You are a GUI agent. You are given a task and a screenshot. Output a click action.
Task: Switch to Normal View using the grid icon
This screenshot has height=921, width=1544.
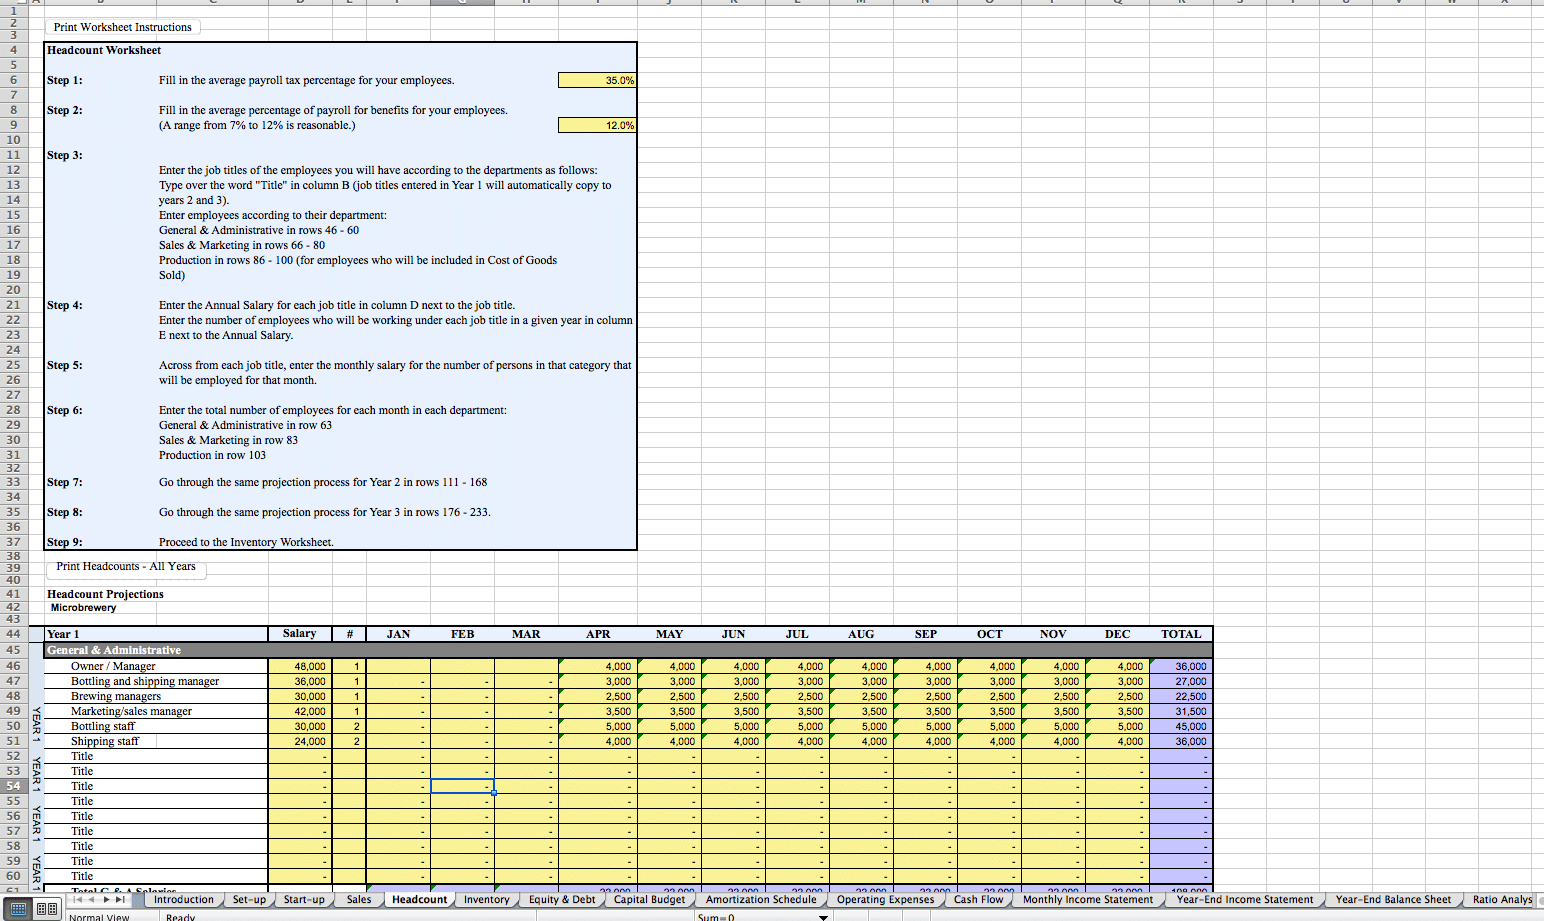[18, 909]
